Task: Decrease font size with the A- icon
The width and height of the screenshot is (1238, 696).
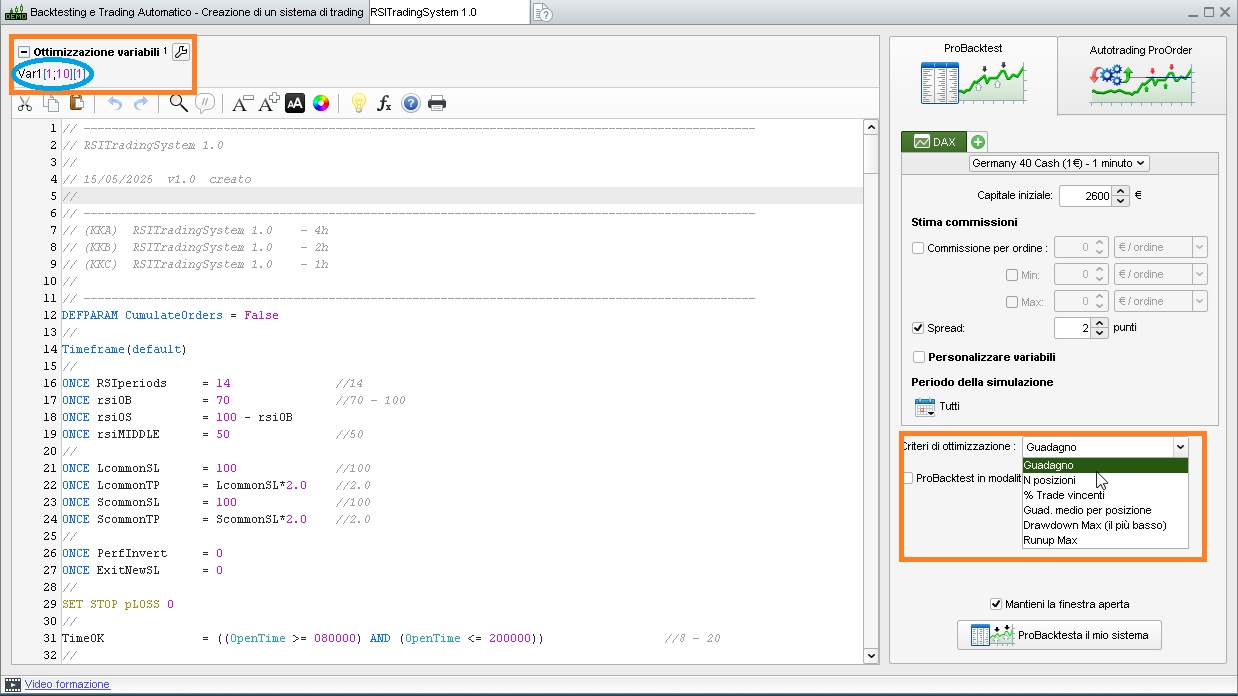Action: pos(242,103)
